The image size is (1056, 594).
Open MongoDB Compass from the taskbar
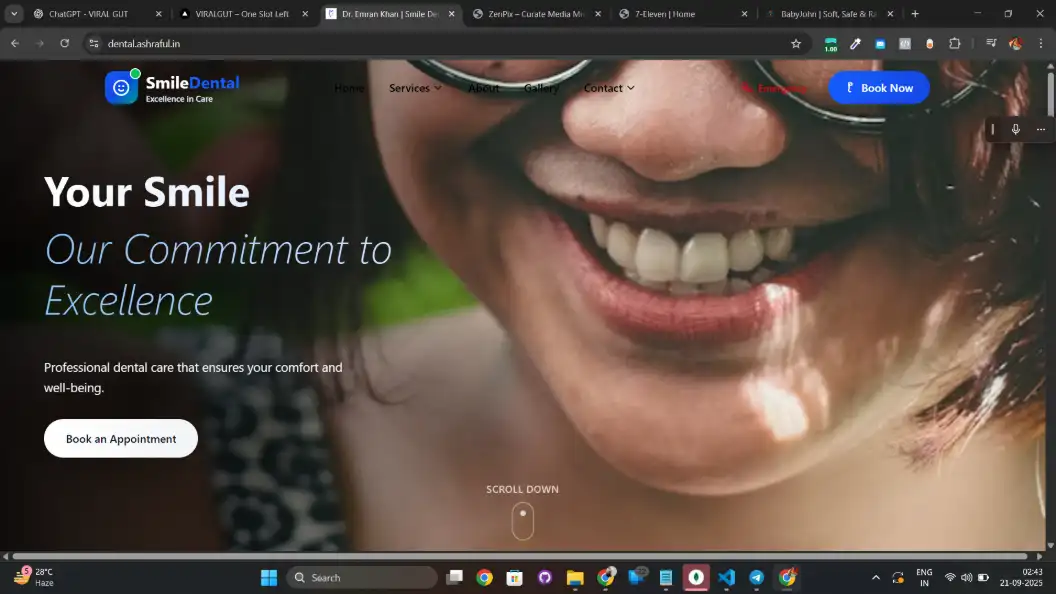696,578
